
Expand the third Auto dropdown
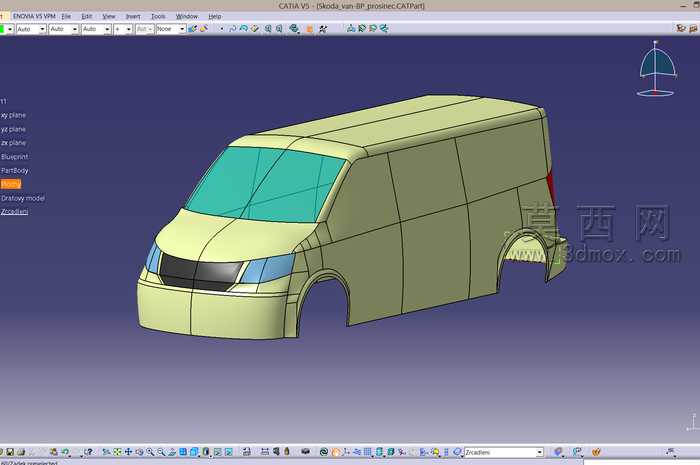coord(107,29)
